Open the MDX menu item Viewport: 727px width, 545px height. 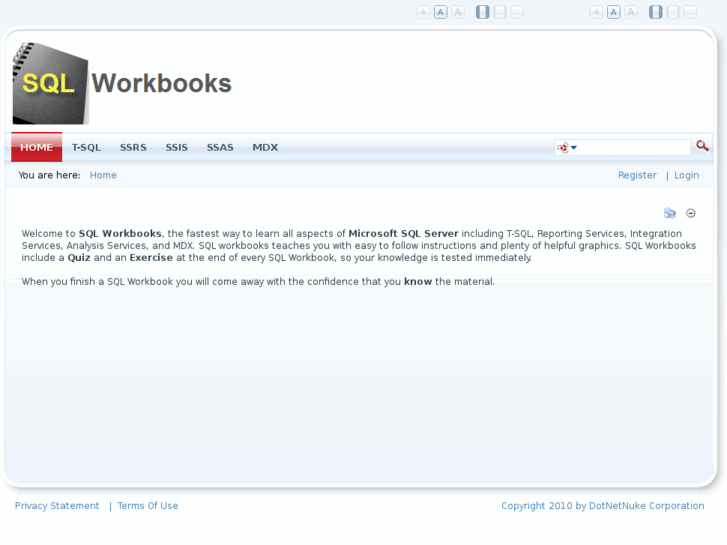click(265, 147)
